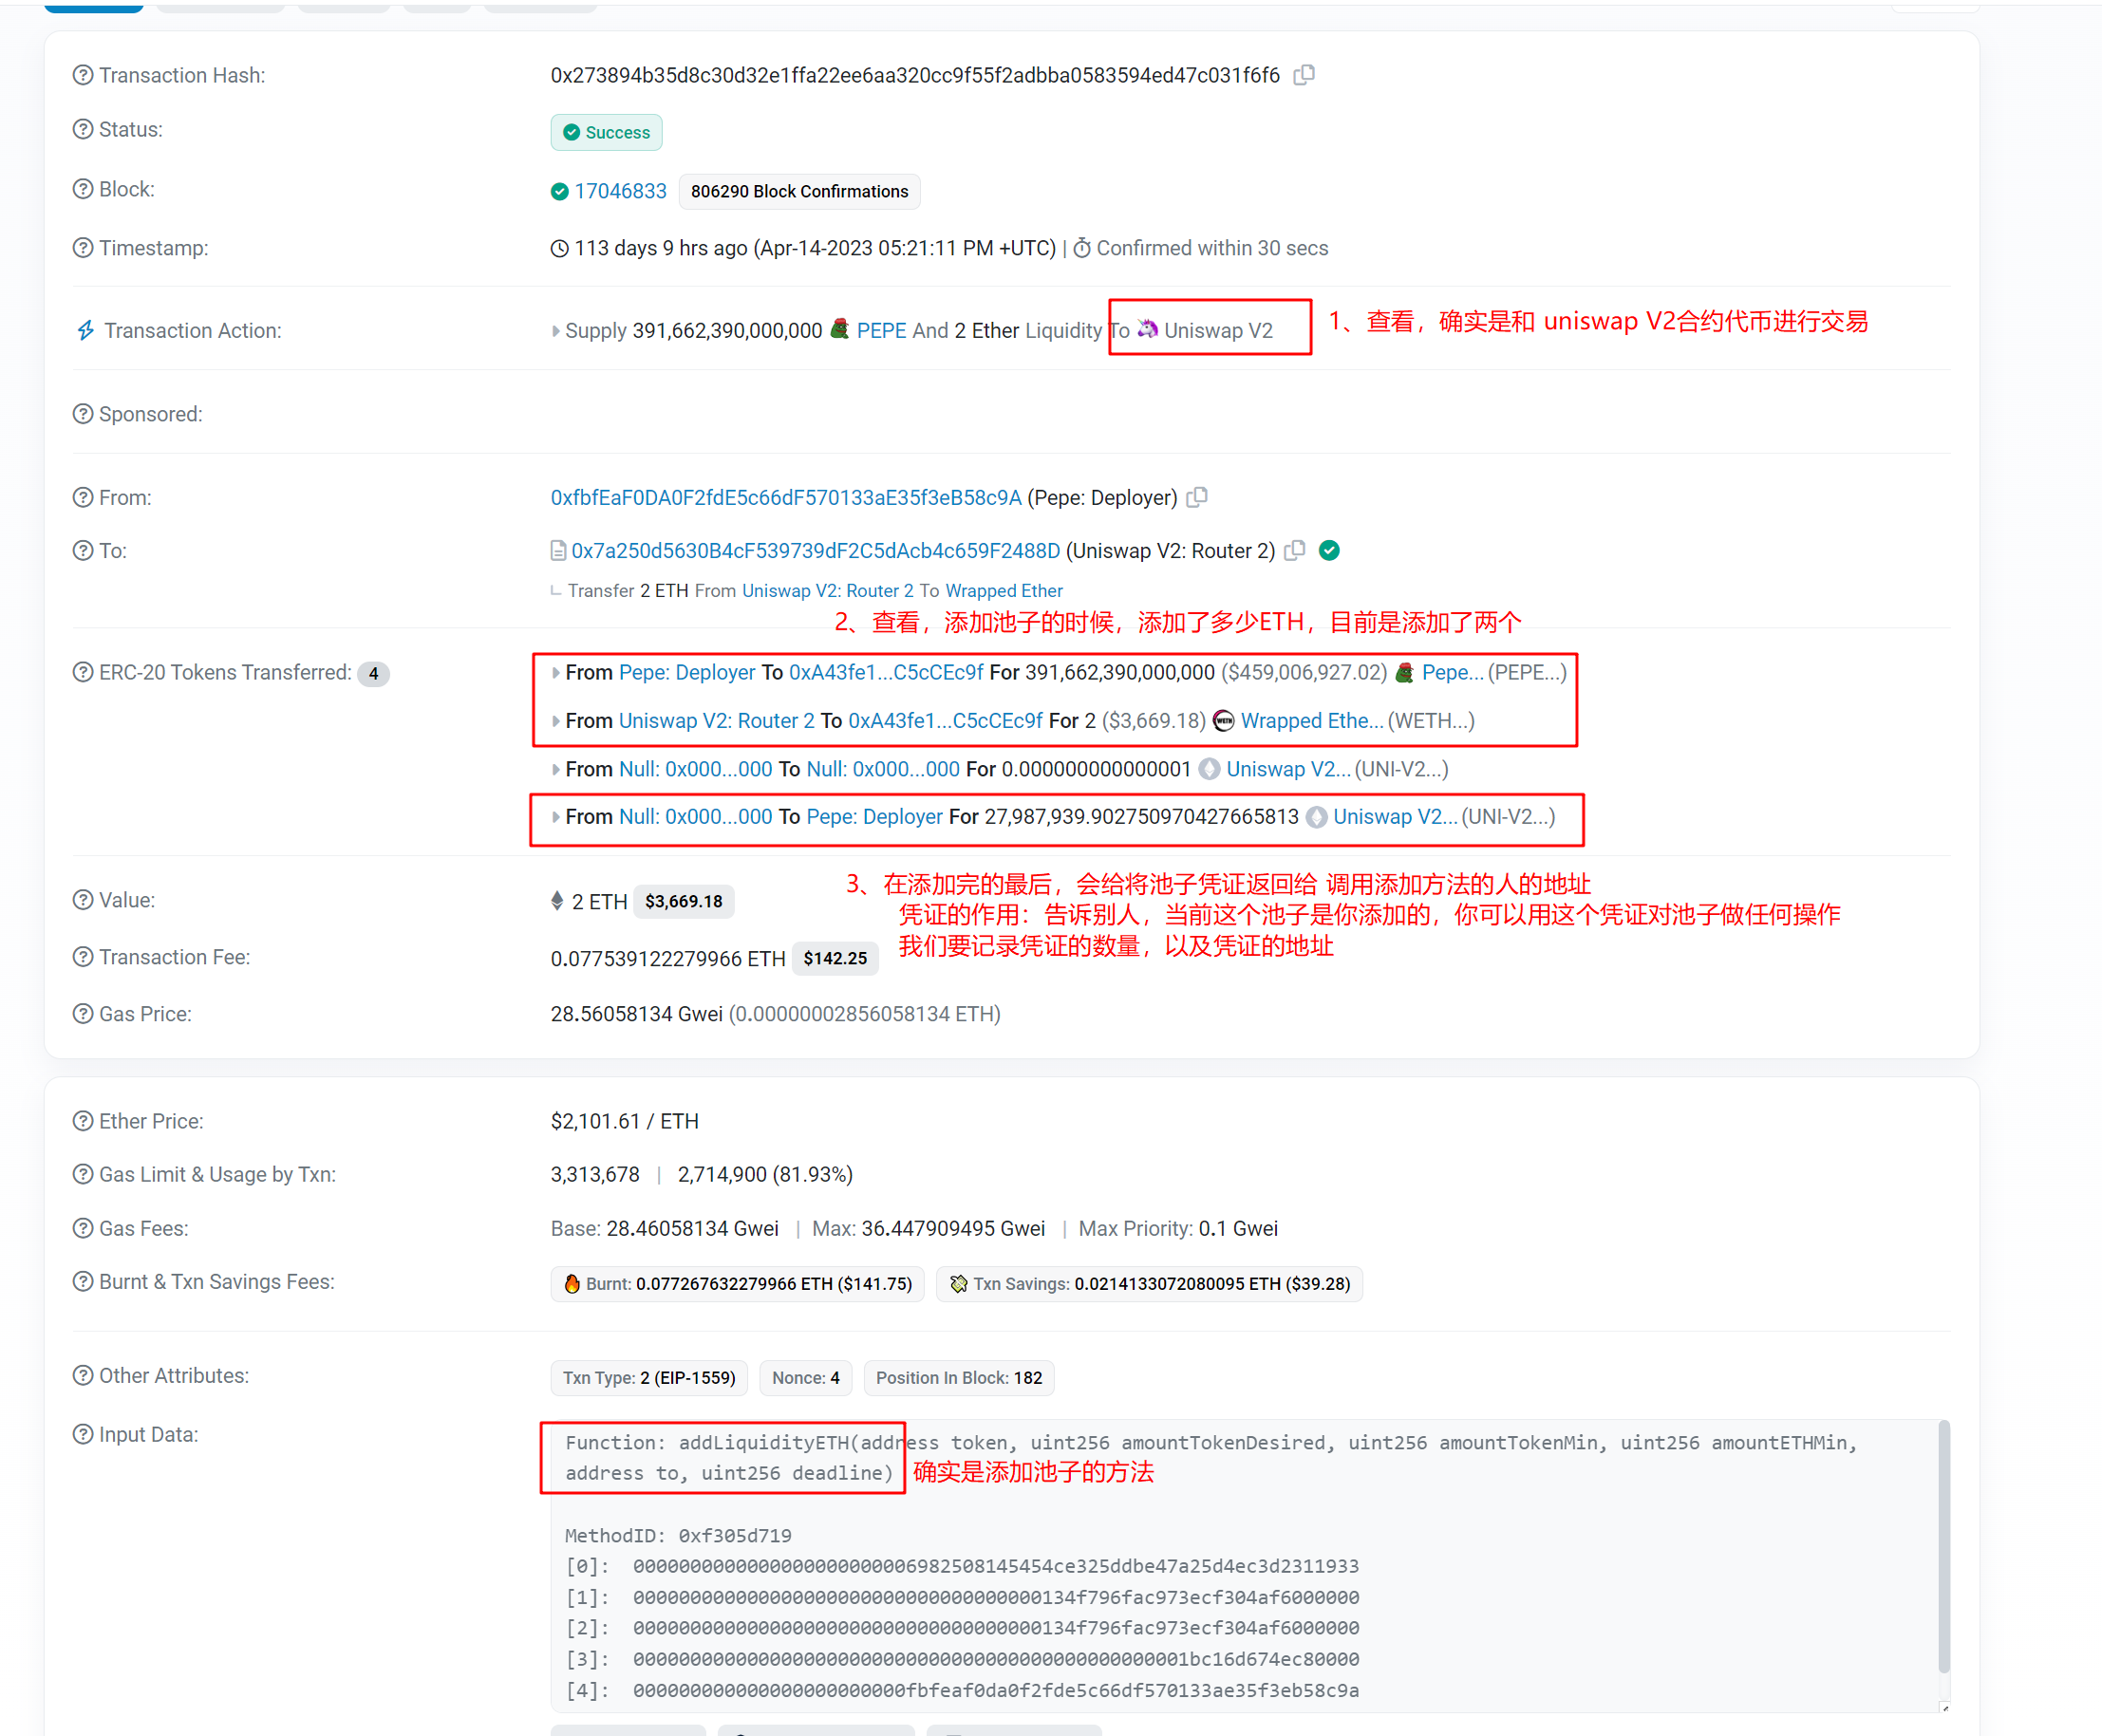
Task: Expand the Uniswap V2: Router 2 transfer row arrow
Action: tap(556, 721)
